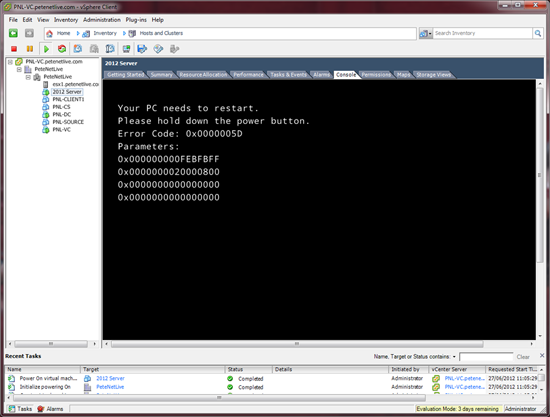Viewport: 550px width, 417px height.
Task: Click the PeteNetLive task target link
Action: [x=110, y=387]
